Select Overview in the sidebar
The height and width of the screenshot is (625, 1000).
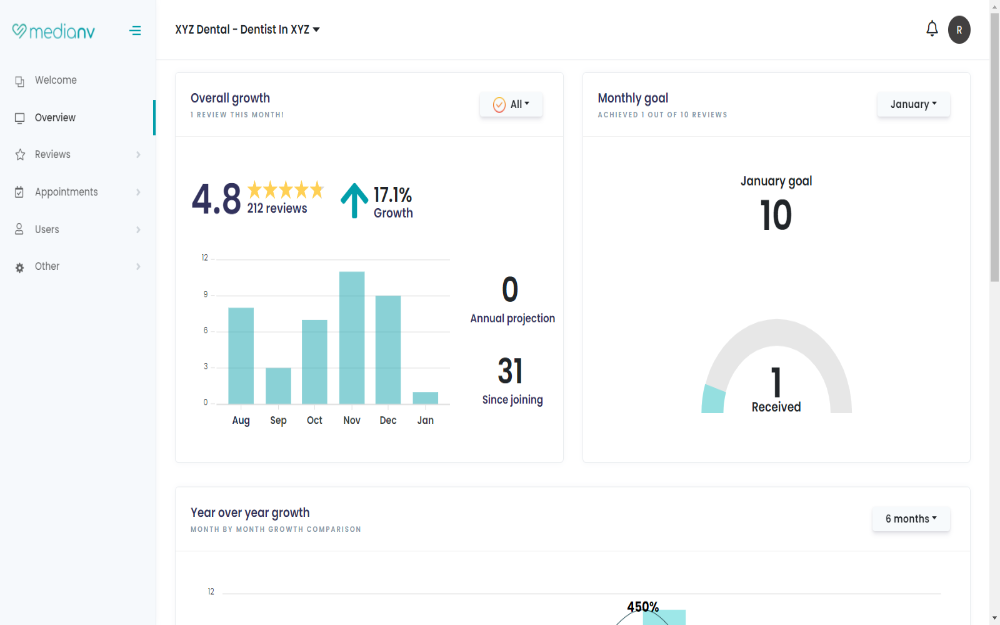pyautogui.click(x=55, y=118)
